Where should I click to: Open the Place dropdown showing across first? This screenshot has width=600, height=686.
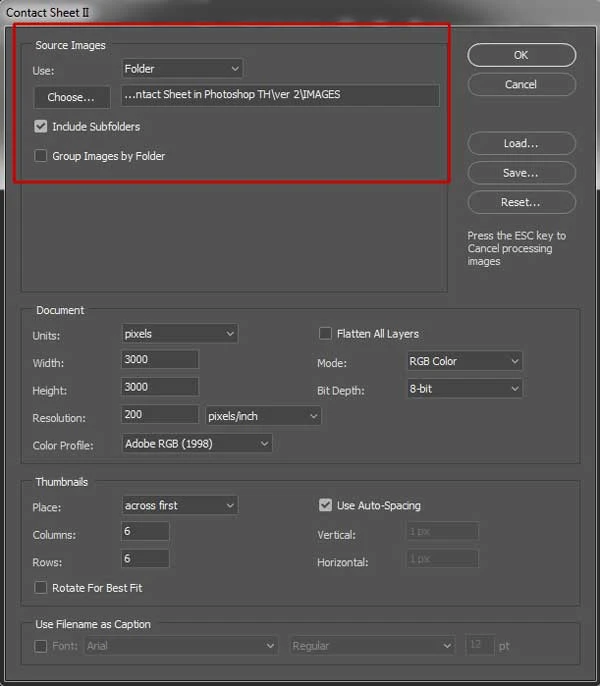[179, 505]
